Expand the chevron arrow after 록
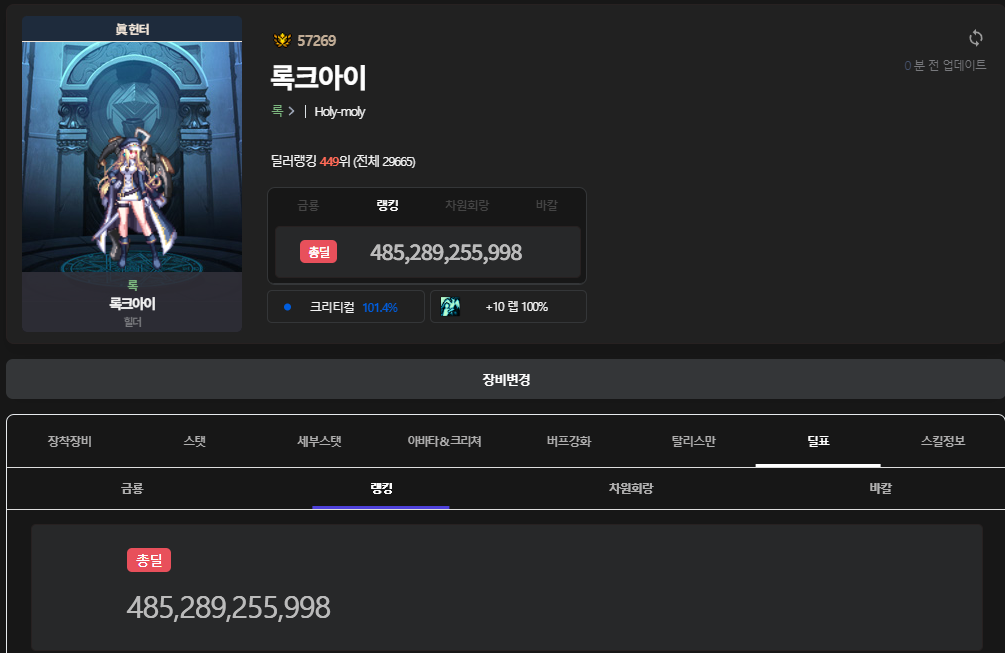This screenshot has width=1005, height=653. [x=291, y=111]
